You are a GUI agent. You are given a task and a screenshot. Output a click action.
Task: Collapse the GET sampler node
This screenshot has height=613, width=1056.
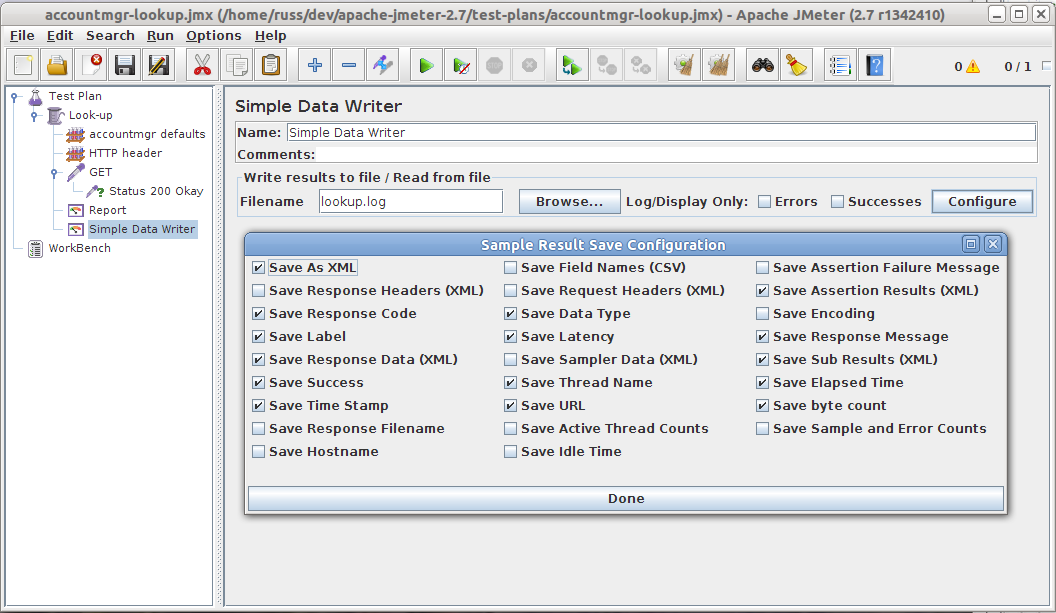[x=55, y=173]
